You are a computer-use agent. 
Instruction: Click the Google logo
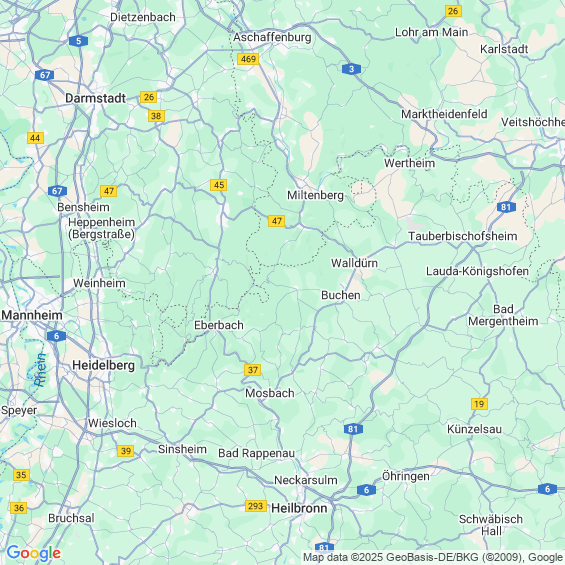(x=34, y=553)
